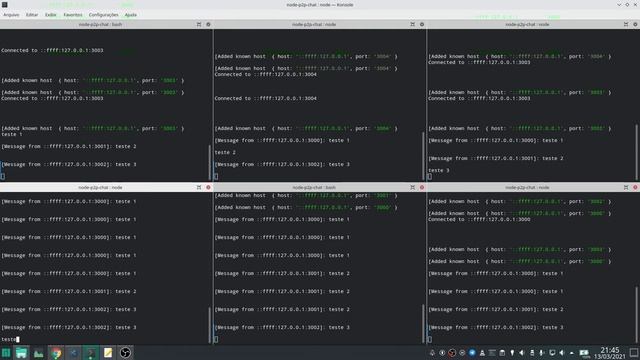The width and height of the screenshot is (640, 360).
Task: Expand hidden system tray icons arrow
Action: pos(571,353)
